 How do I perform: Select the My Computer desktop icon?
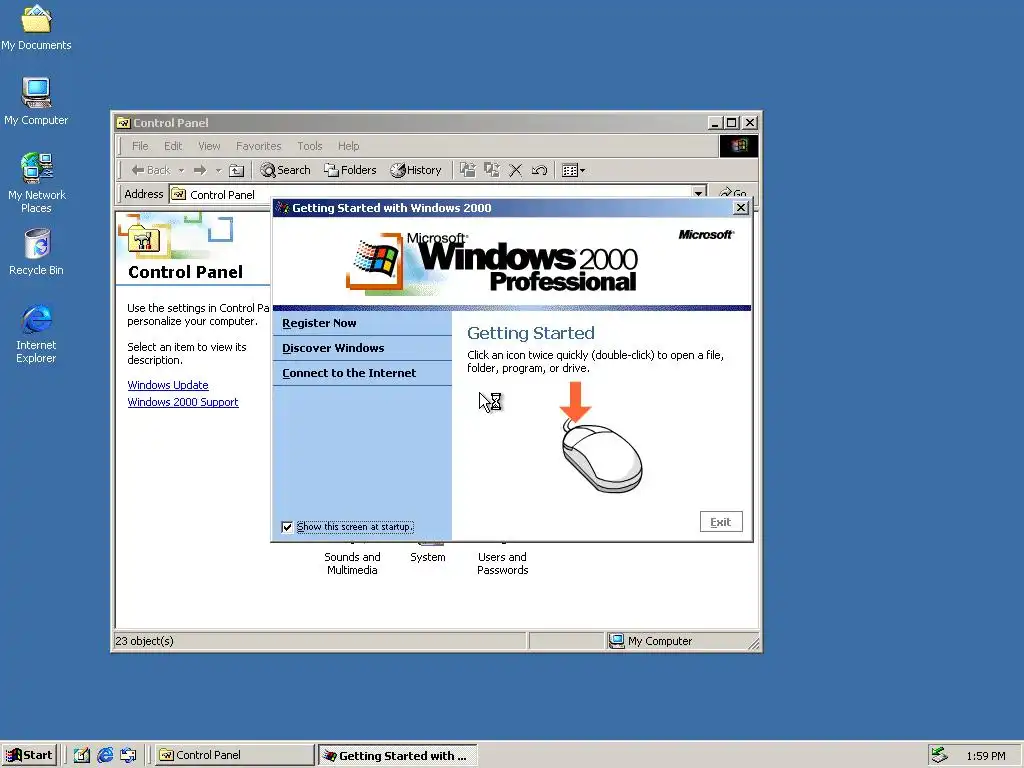tap(36, 101)
